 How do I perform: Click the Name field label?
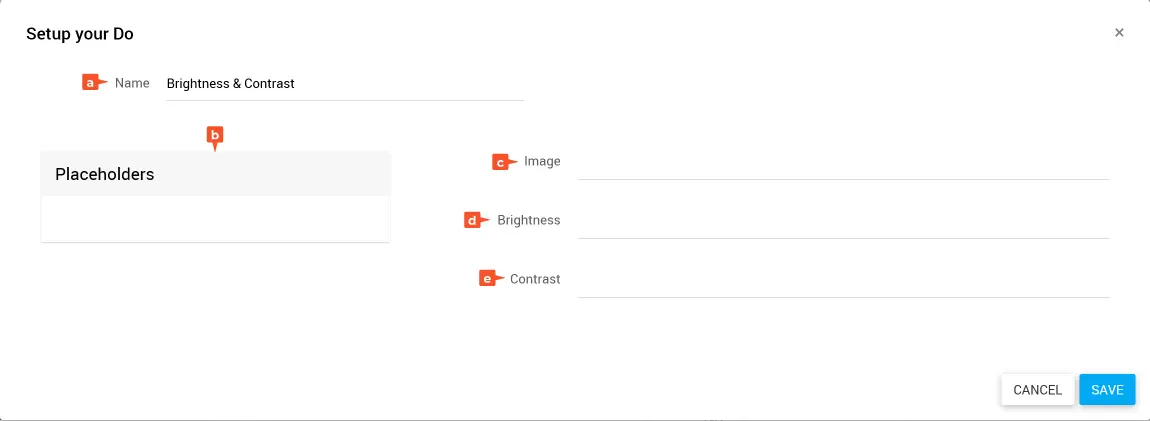point(132,83)
